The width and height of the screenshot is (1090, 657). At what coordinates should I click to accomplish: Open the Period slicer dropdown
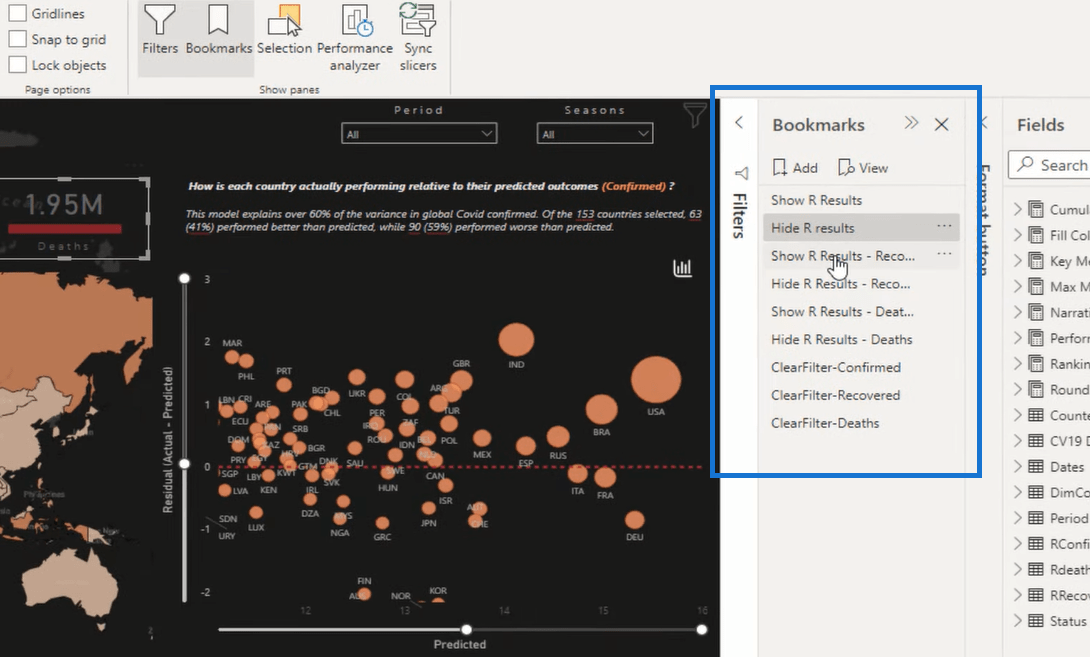tap(419, 133)
